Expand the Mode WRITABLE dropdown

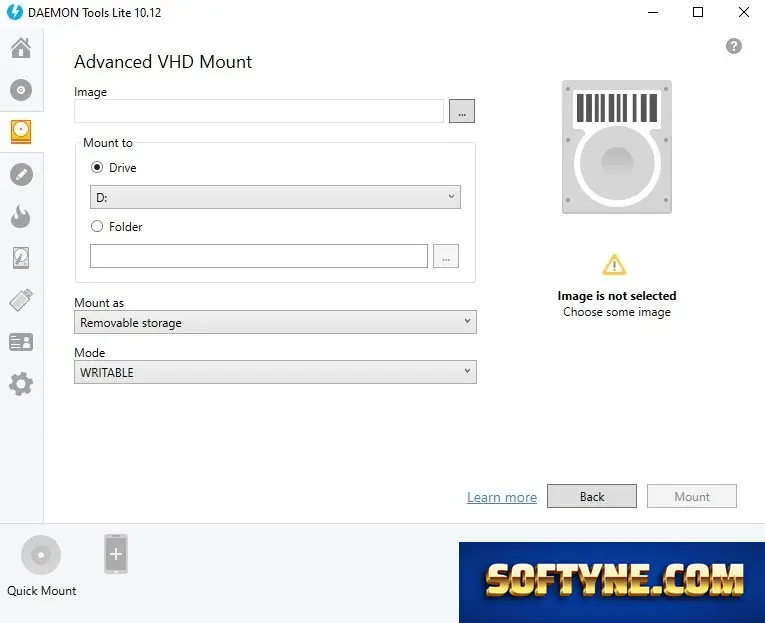coord(275,372)
